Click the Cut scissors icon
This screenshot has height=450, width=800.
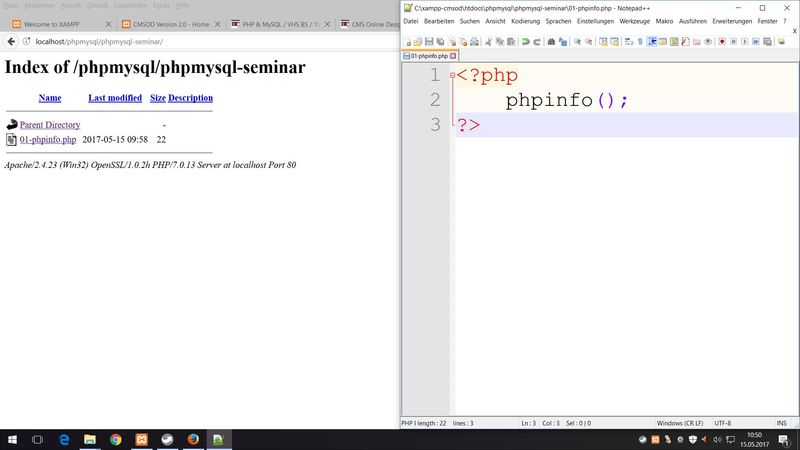[490, 41]
